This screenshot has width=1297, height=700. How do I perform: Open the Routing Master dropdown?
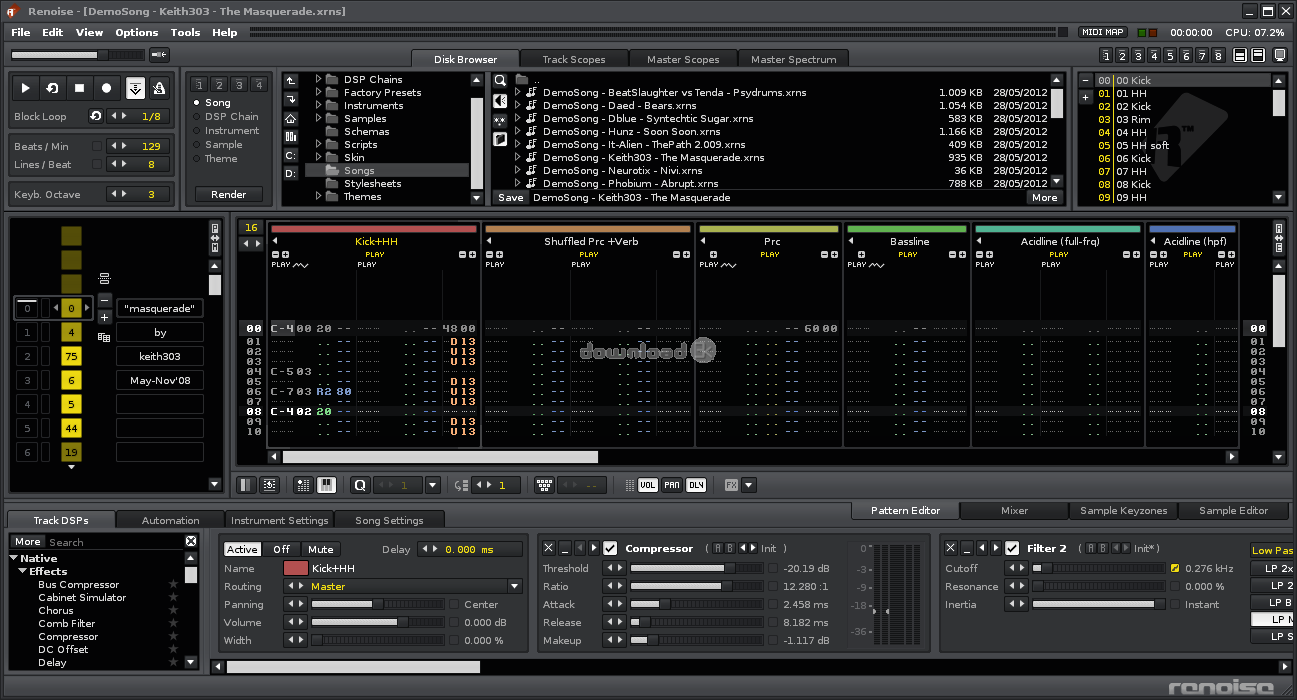[515, 587]
